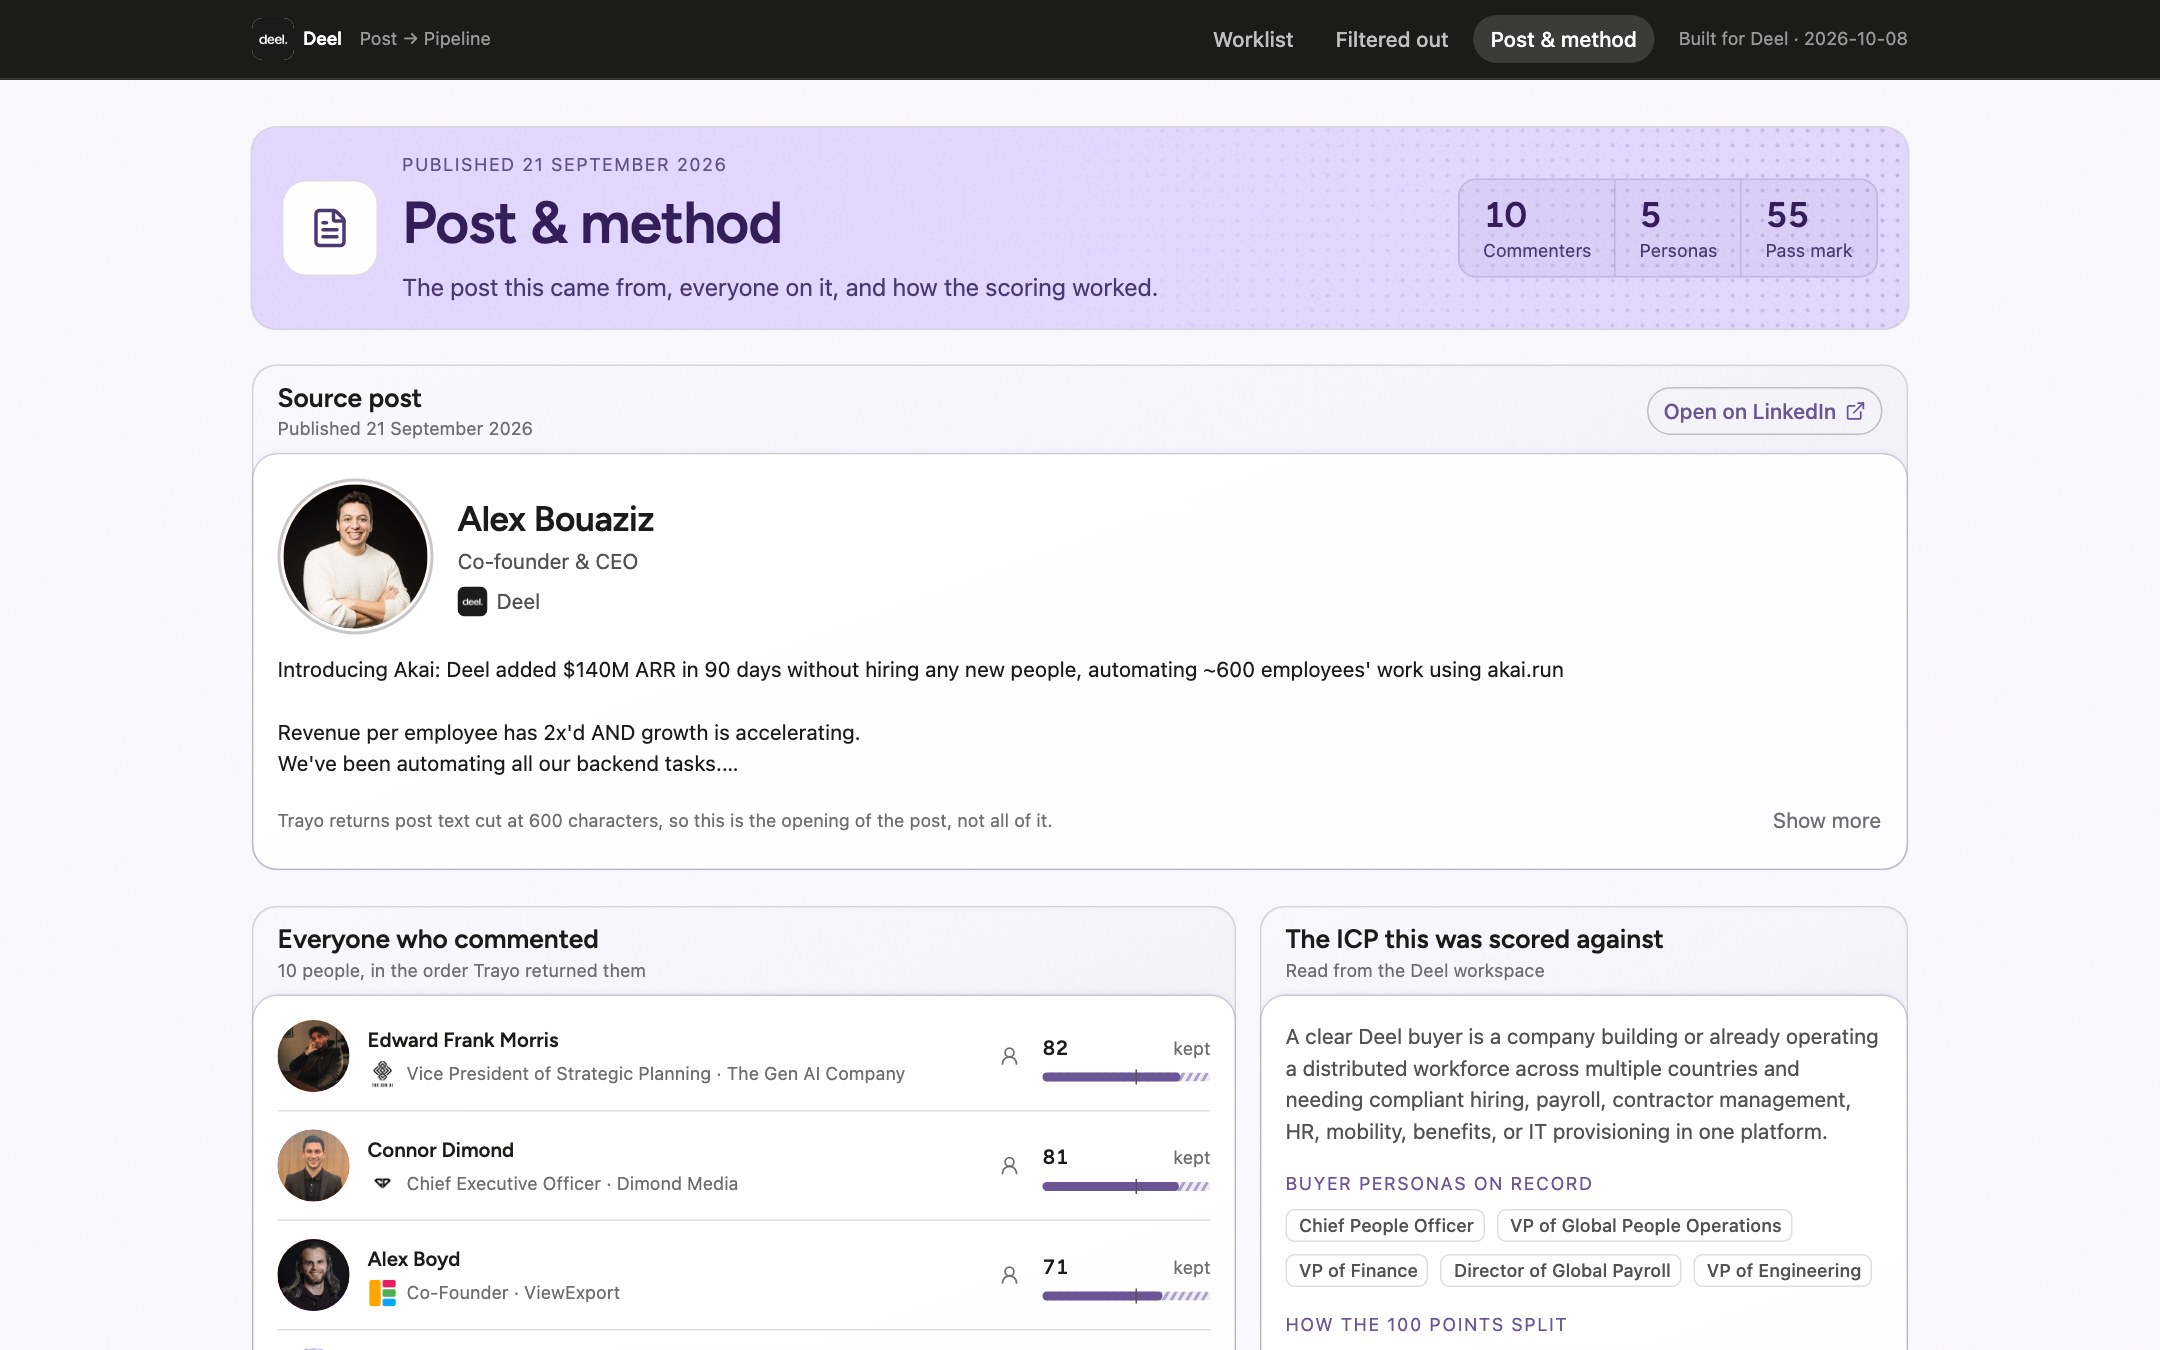Image resolution: width=2160 pixels, height=1350 pixels.
Task: Select the Chief People Officer persona chip
Action: pos(1385,1226)
